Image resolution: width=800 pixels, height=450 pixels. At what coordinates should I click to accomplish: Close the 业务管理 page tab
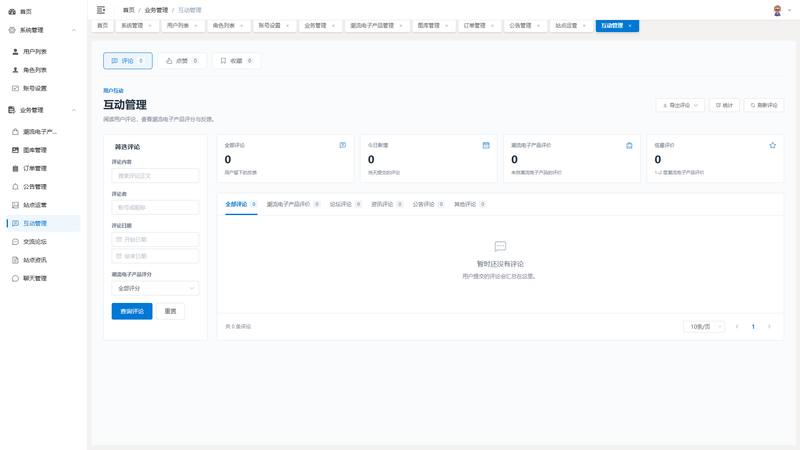[334, 26]
